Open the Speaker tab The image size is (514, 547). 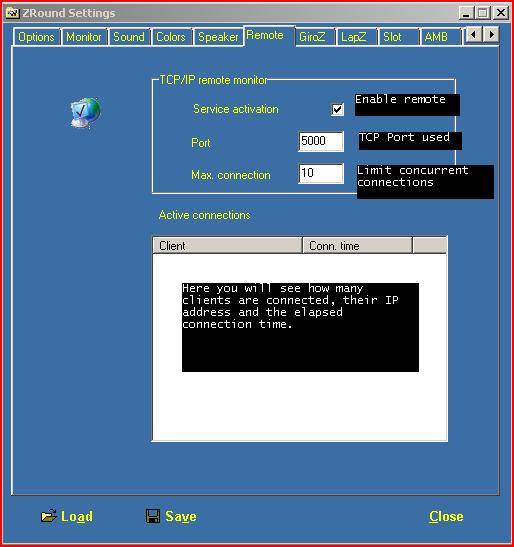point(218,37)
